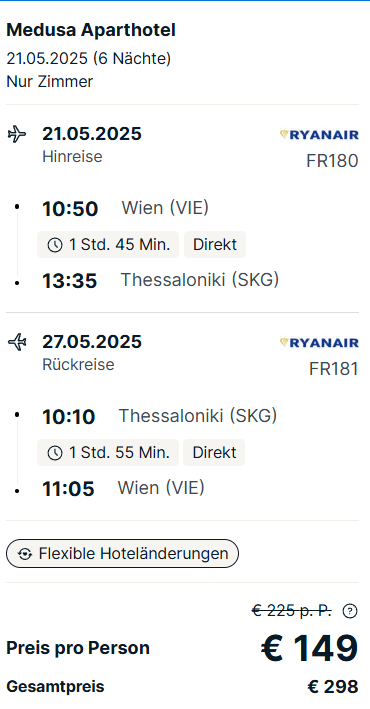Click the Ryanair logo for flight FR181
Screen dimensions: 370x709
[x=319, y=343]
